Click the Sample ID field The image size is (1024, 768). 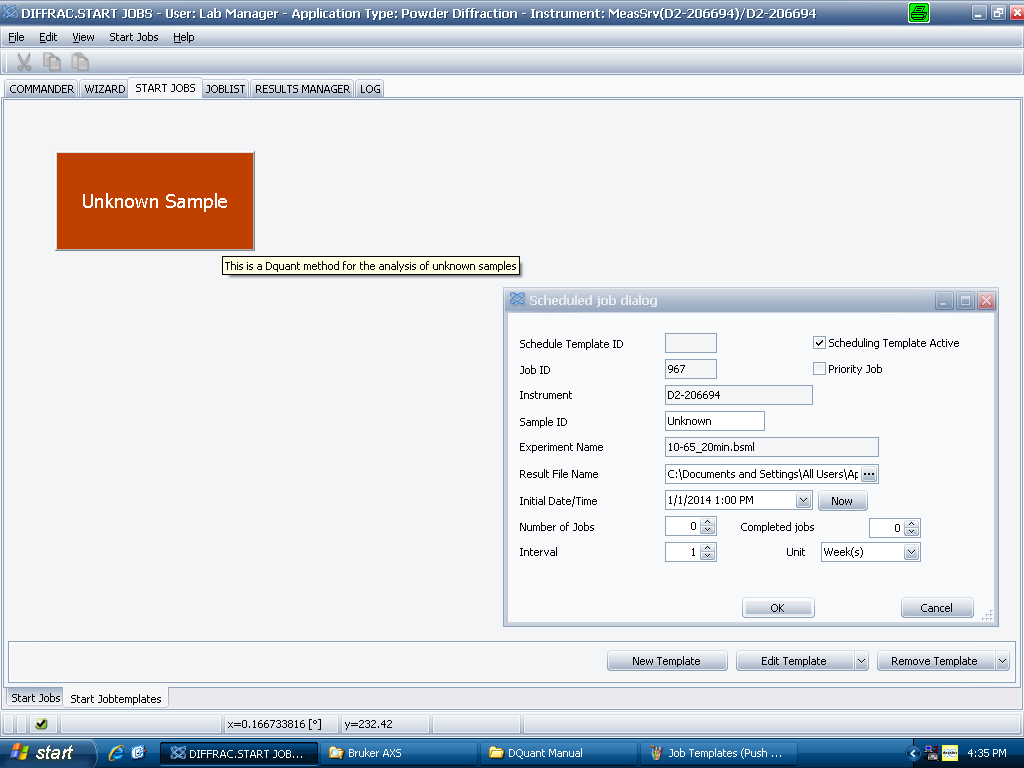point(714,421)
